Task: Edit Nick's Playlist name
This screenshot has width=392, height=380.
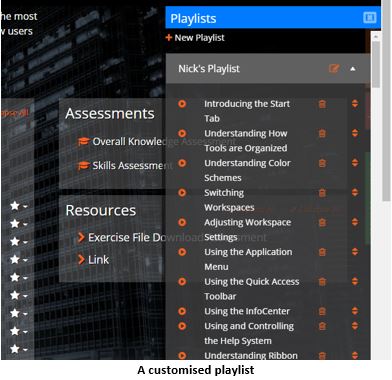Action: 334,69
